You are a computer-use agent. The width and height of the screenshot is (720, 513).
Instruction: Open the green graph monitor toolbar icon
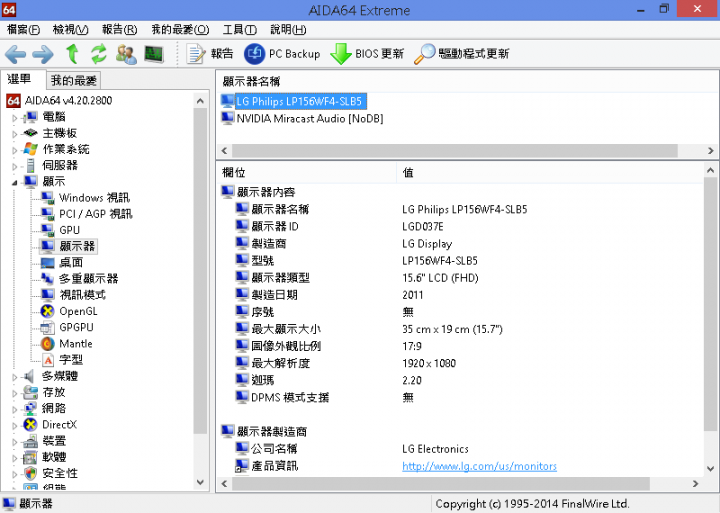coord(154,54)
